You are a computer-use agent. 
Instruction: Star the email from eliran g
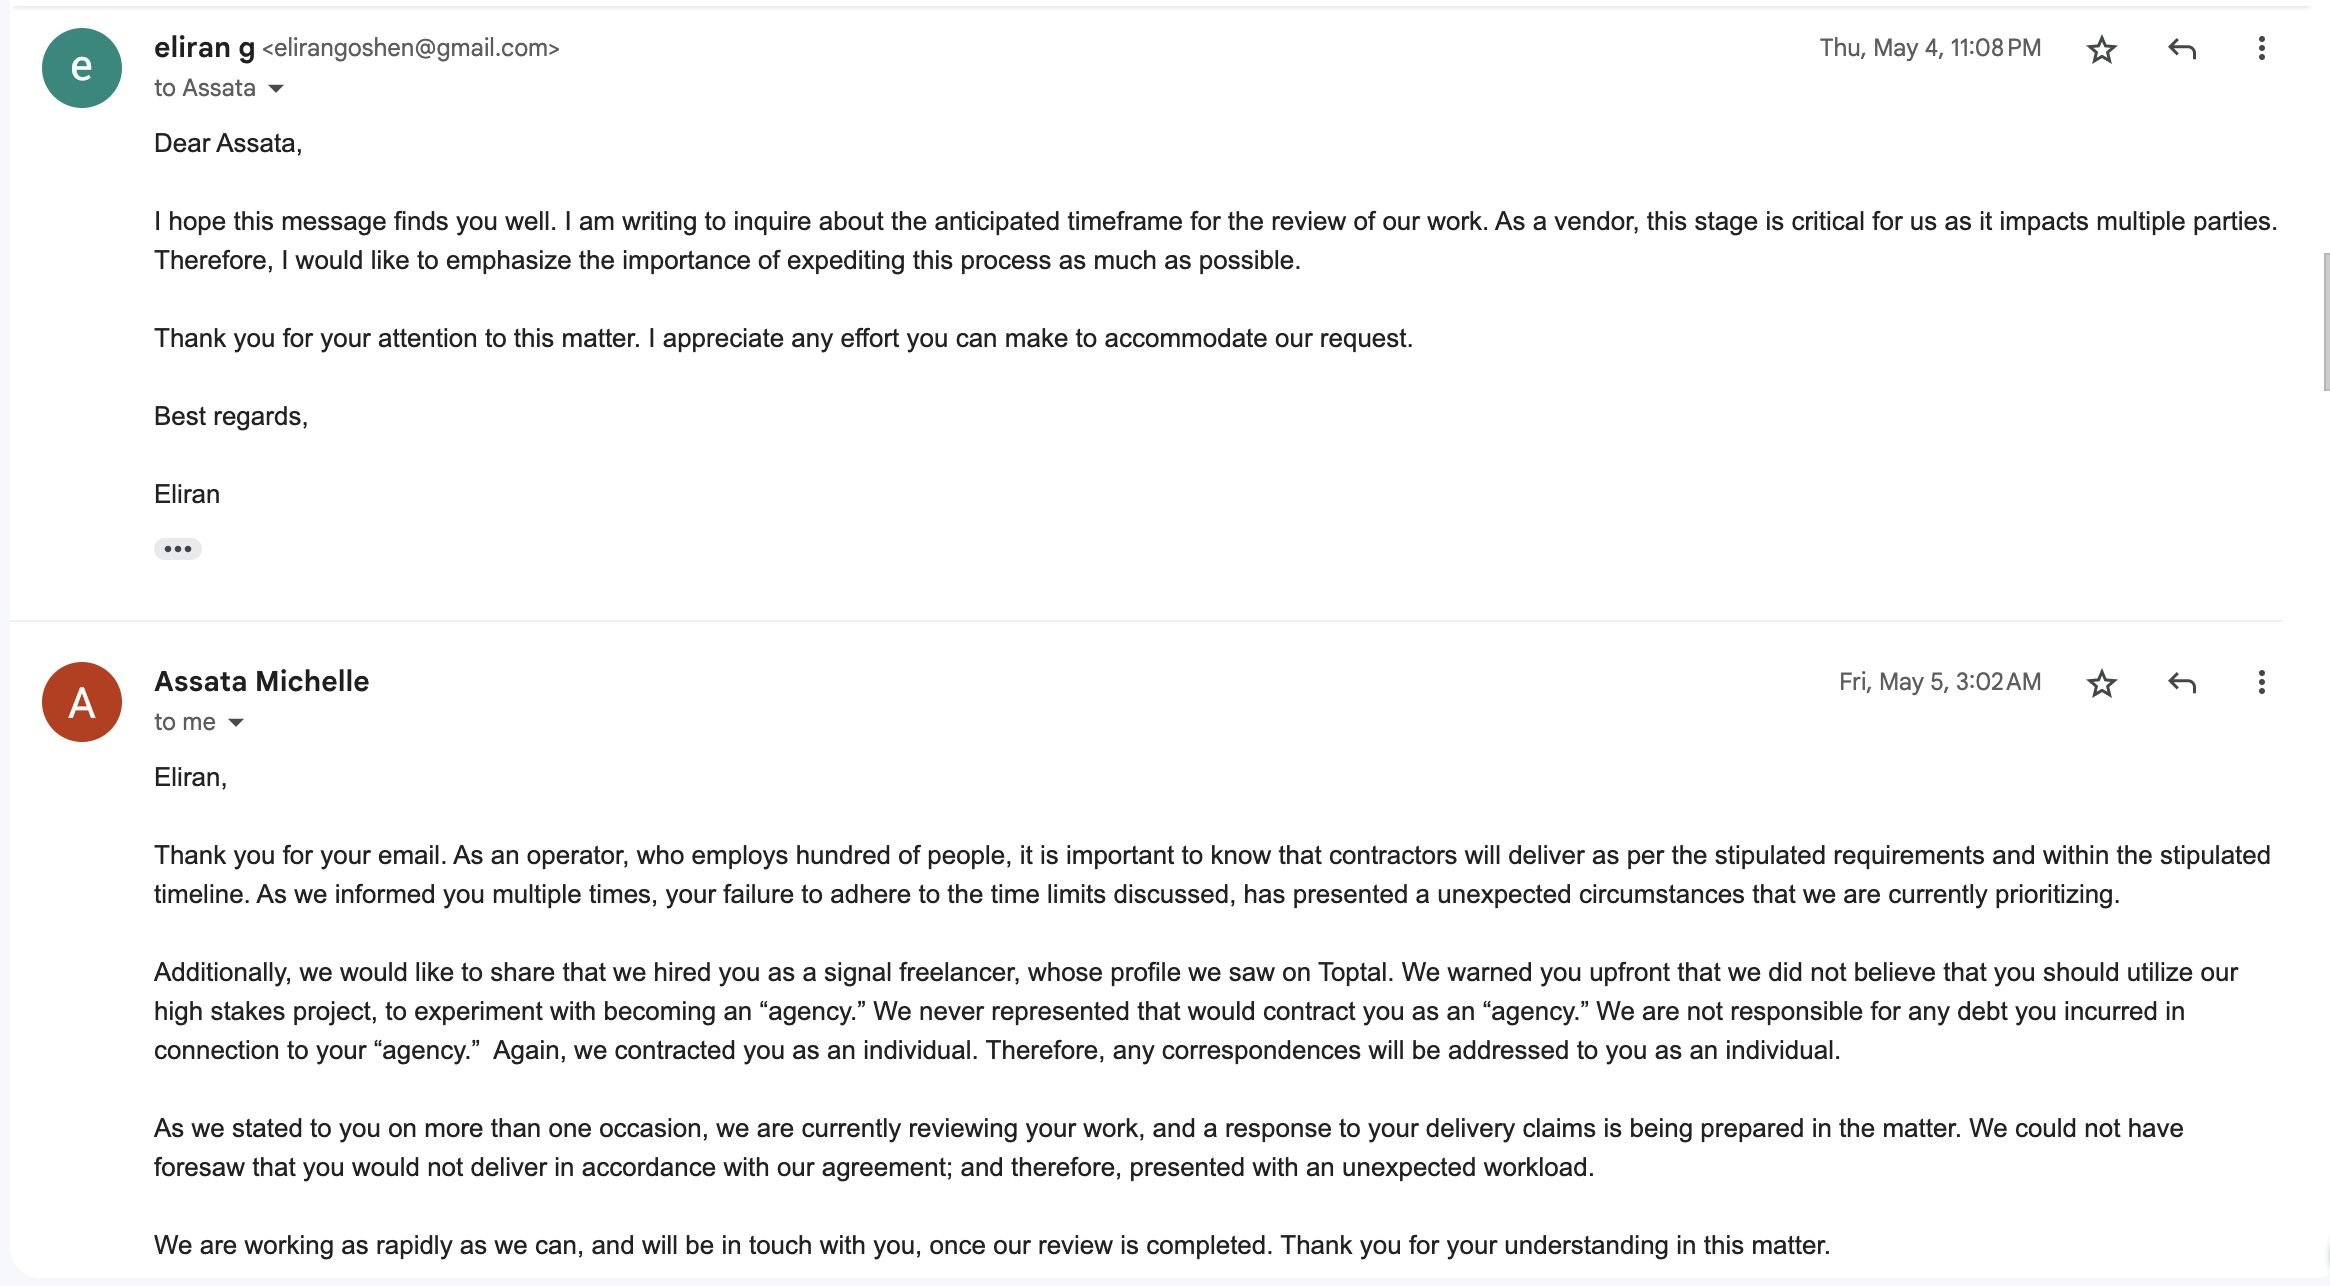click(x=2102, y=49)
